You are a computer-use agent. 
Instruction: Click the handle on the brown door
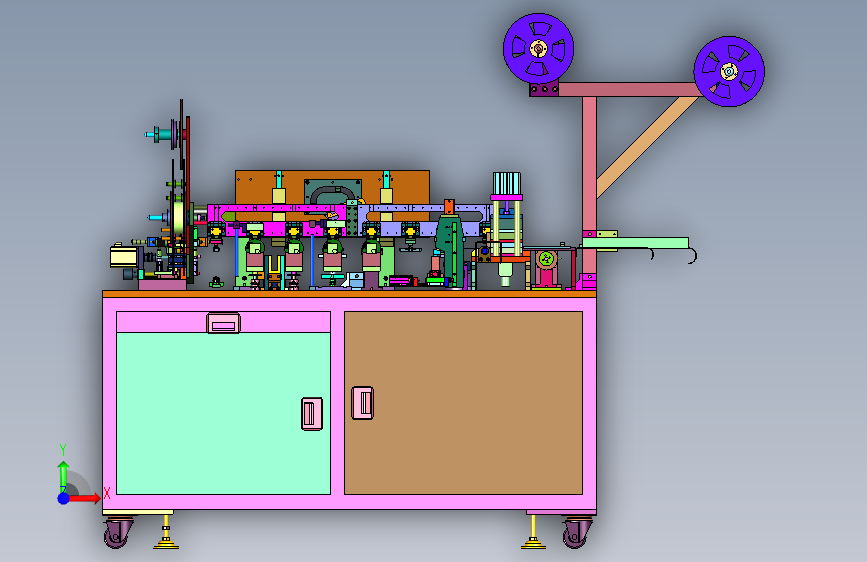tap(363, 403)
